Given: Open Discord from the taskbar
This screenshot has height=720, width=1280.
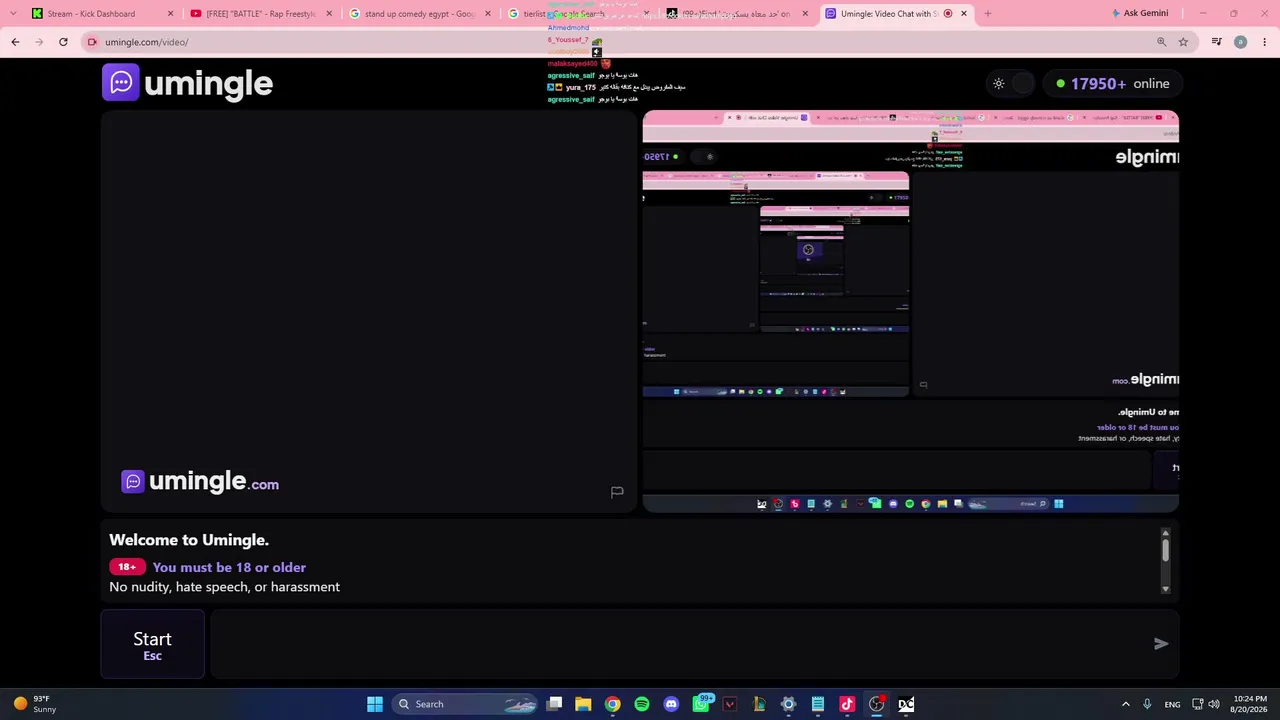Looking at the screenshot, I should click(x=671, y=704).
